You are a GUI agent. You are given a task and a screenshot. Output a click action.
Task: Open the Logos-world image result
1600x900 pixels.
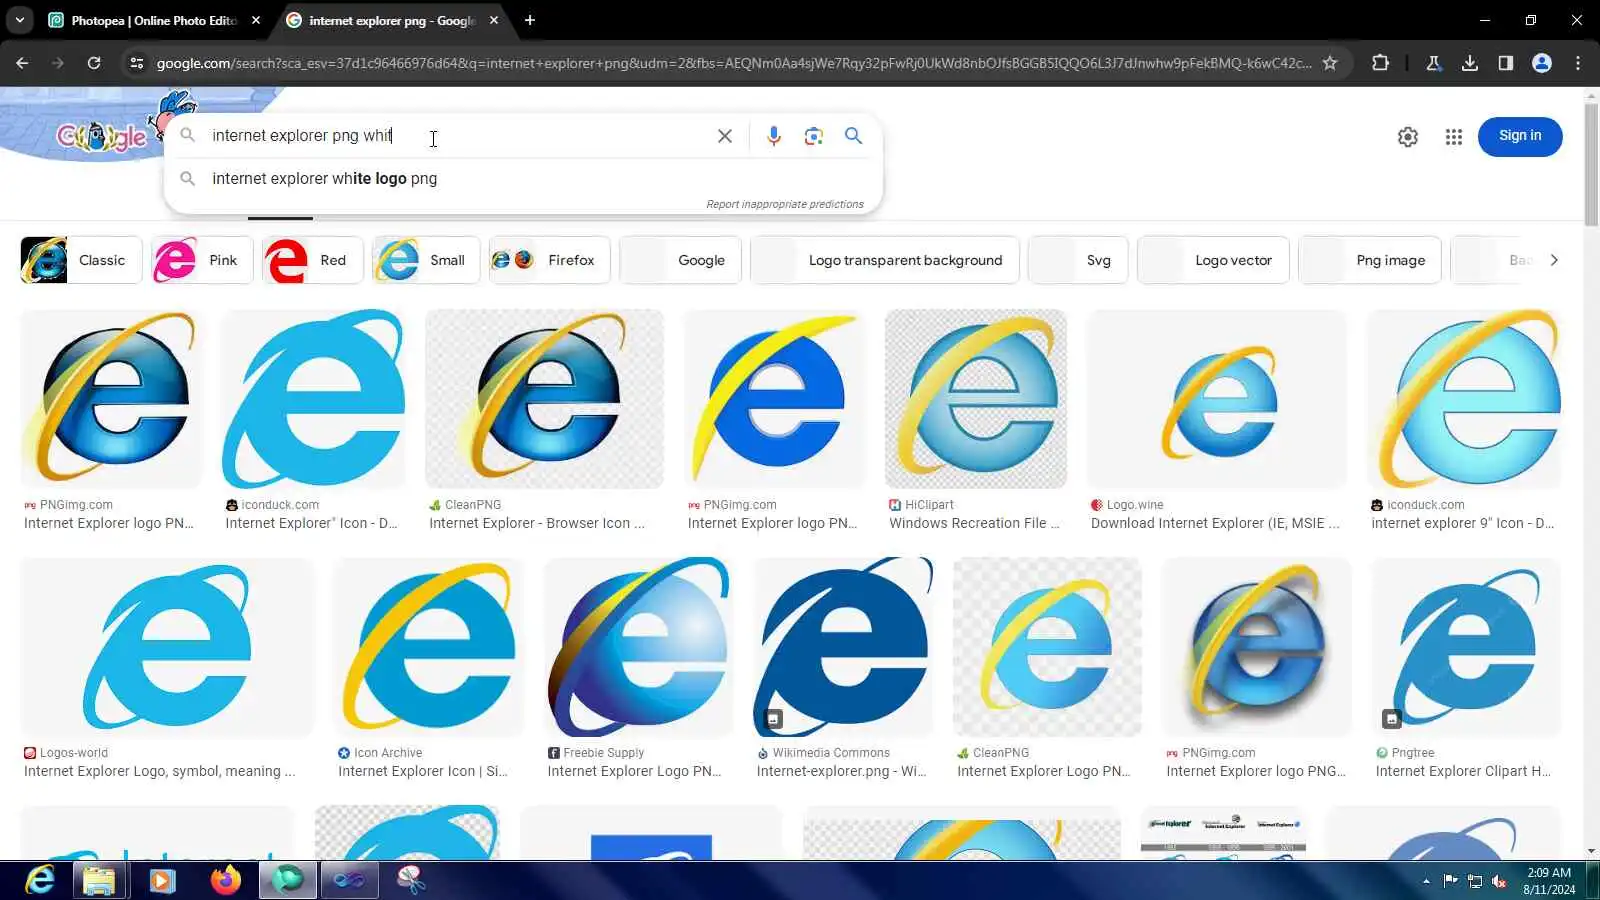[x=167, y=647]
